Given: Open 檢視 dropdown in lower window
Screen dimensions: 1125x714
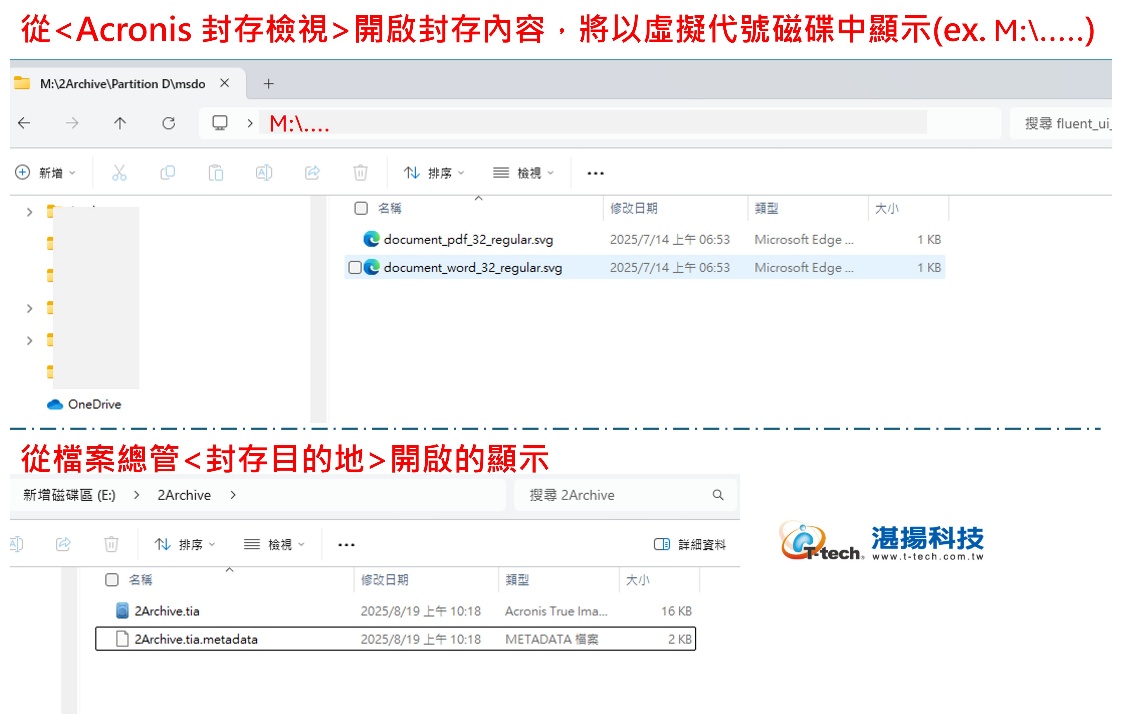Looking at the screenshot, I should 275,545.
